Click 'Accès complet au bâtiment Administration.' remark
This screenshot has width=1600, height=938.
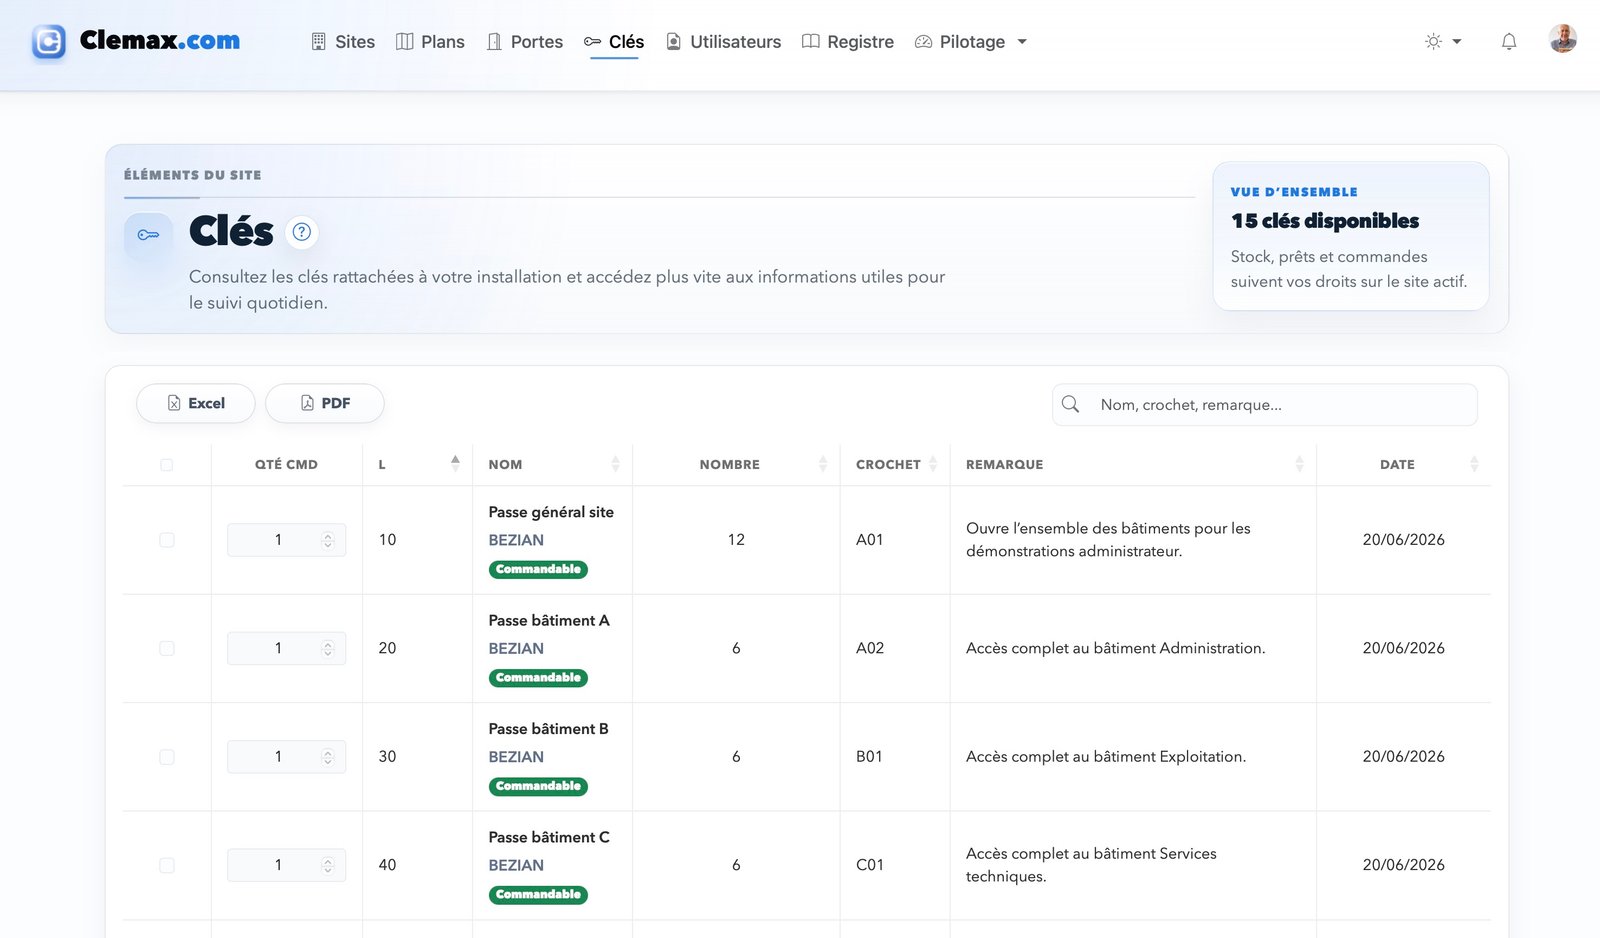tap(1116, 648)
